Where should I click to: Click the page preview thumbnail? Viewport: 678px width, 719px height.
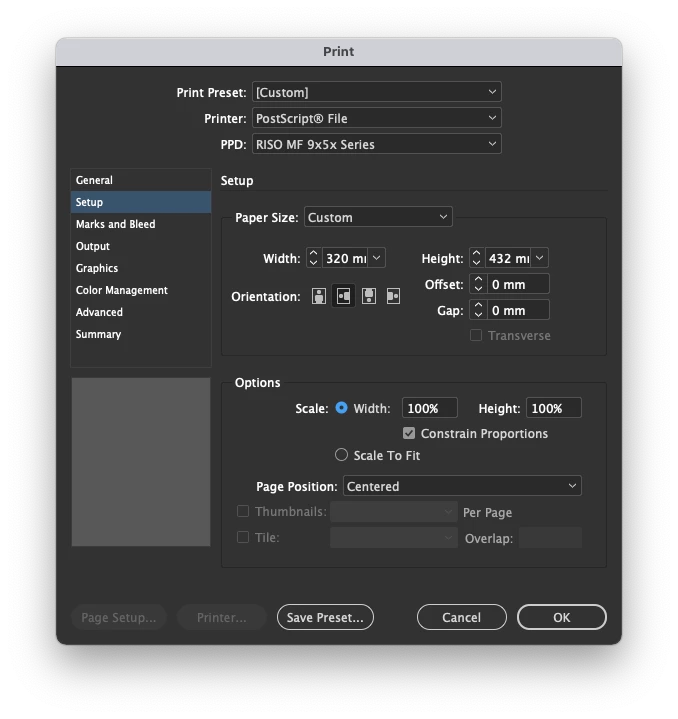(x=141, y=462)
